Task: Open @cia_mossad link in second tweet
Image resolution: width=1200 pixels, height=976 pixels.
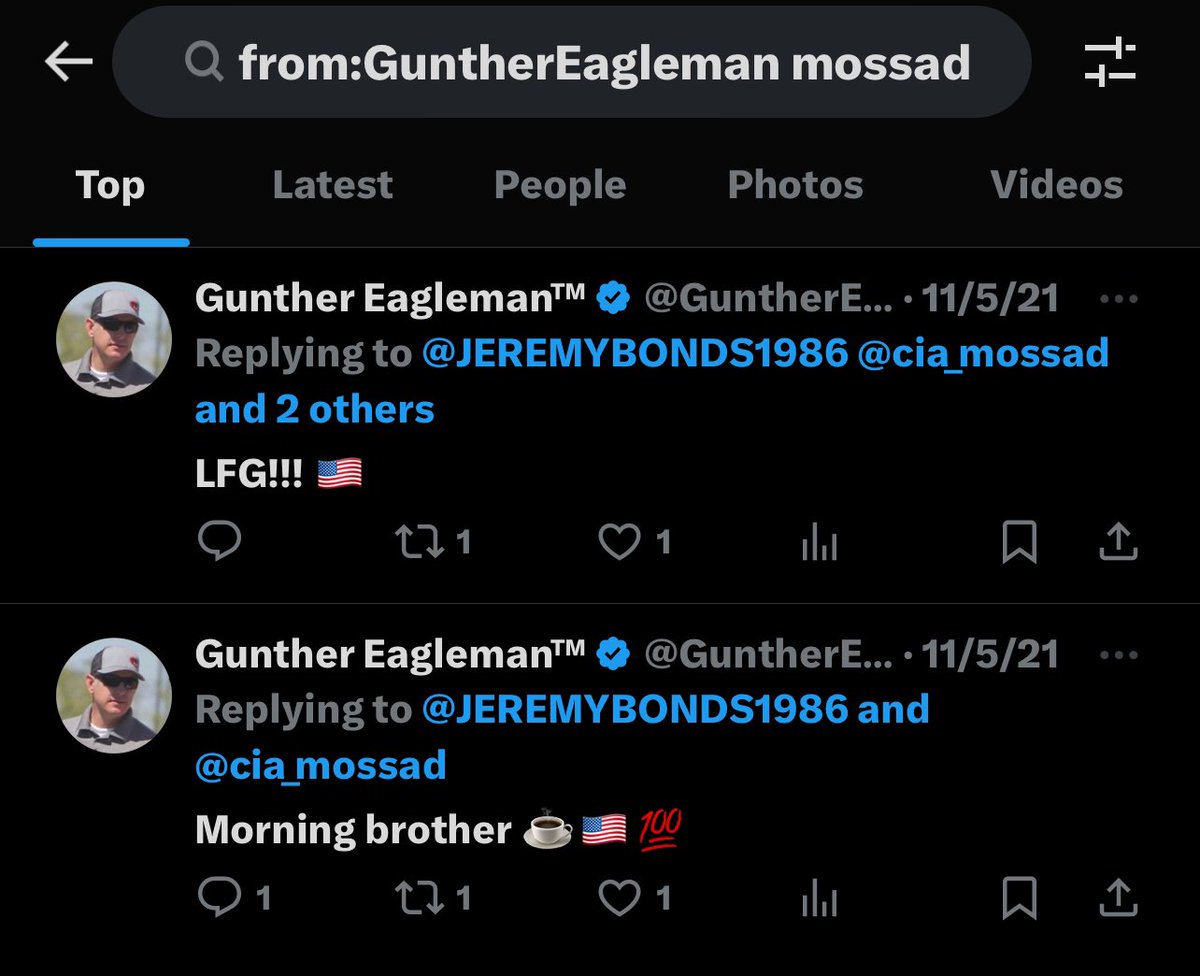Action: [x=321, y=766]
